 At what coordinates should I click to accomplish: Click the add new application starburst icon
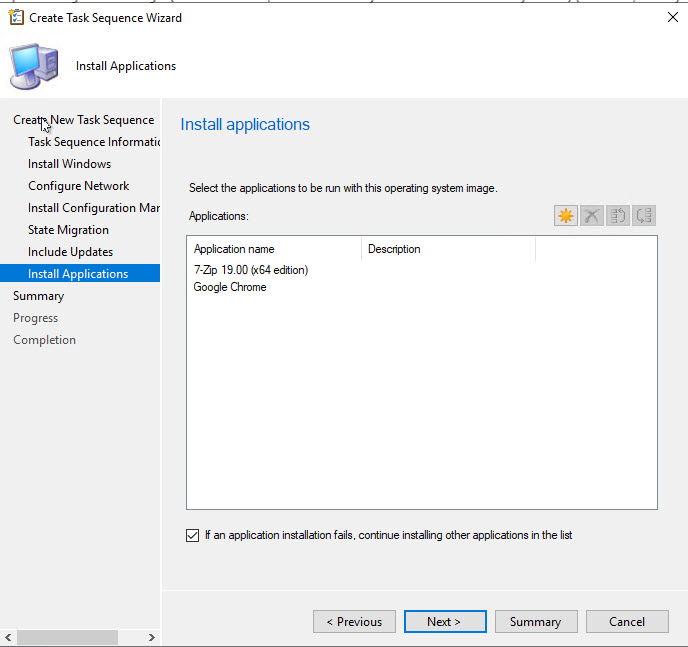click(x=566, y=216)
